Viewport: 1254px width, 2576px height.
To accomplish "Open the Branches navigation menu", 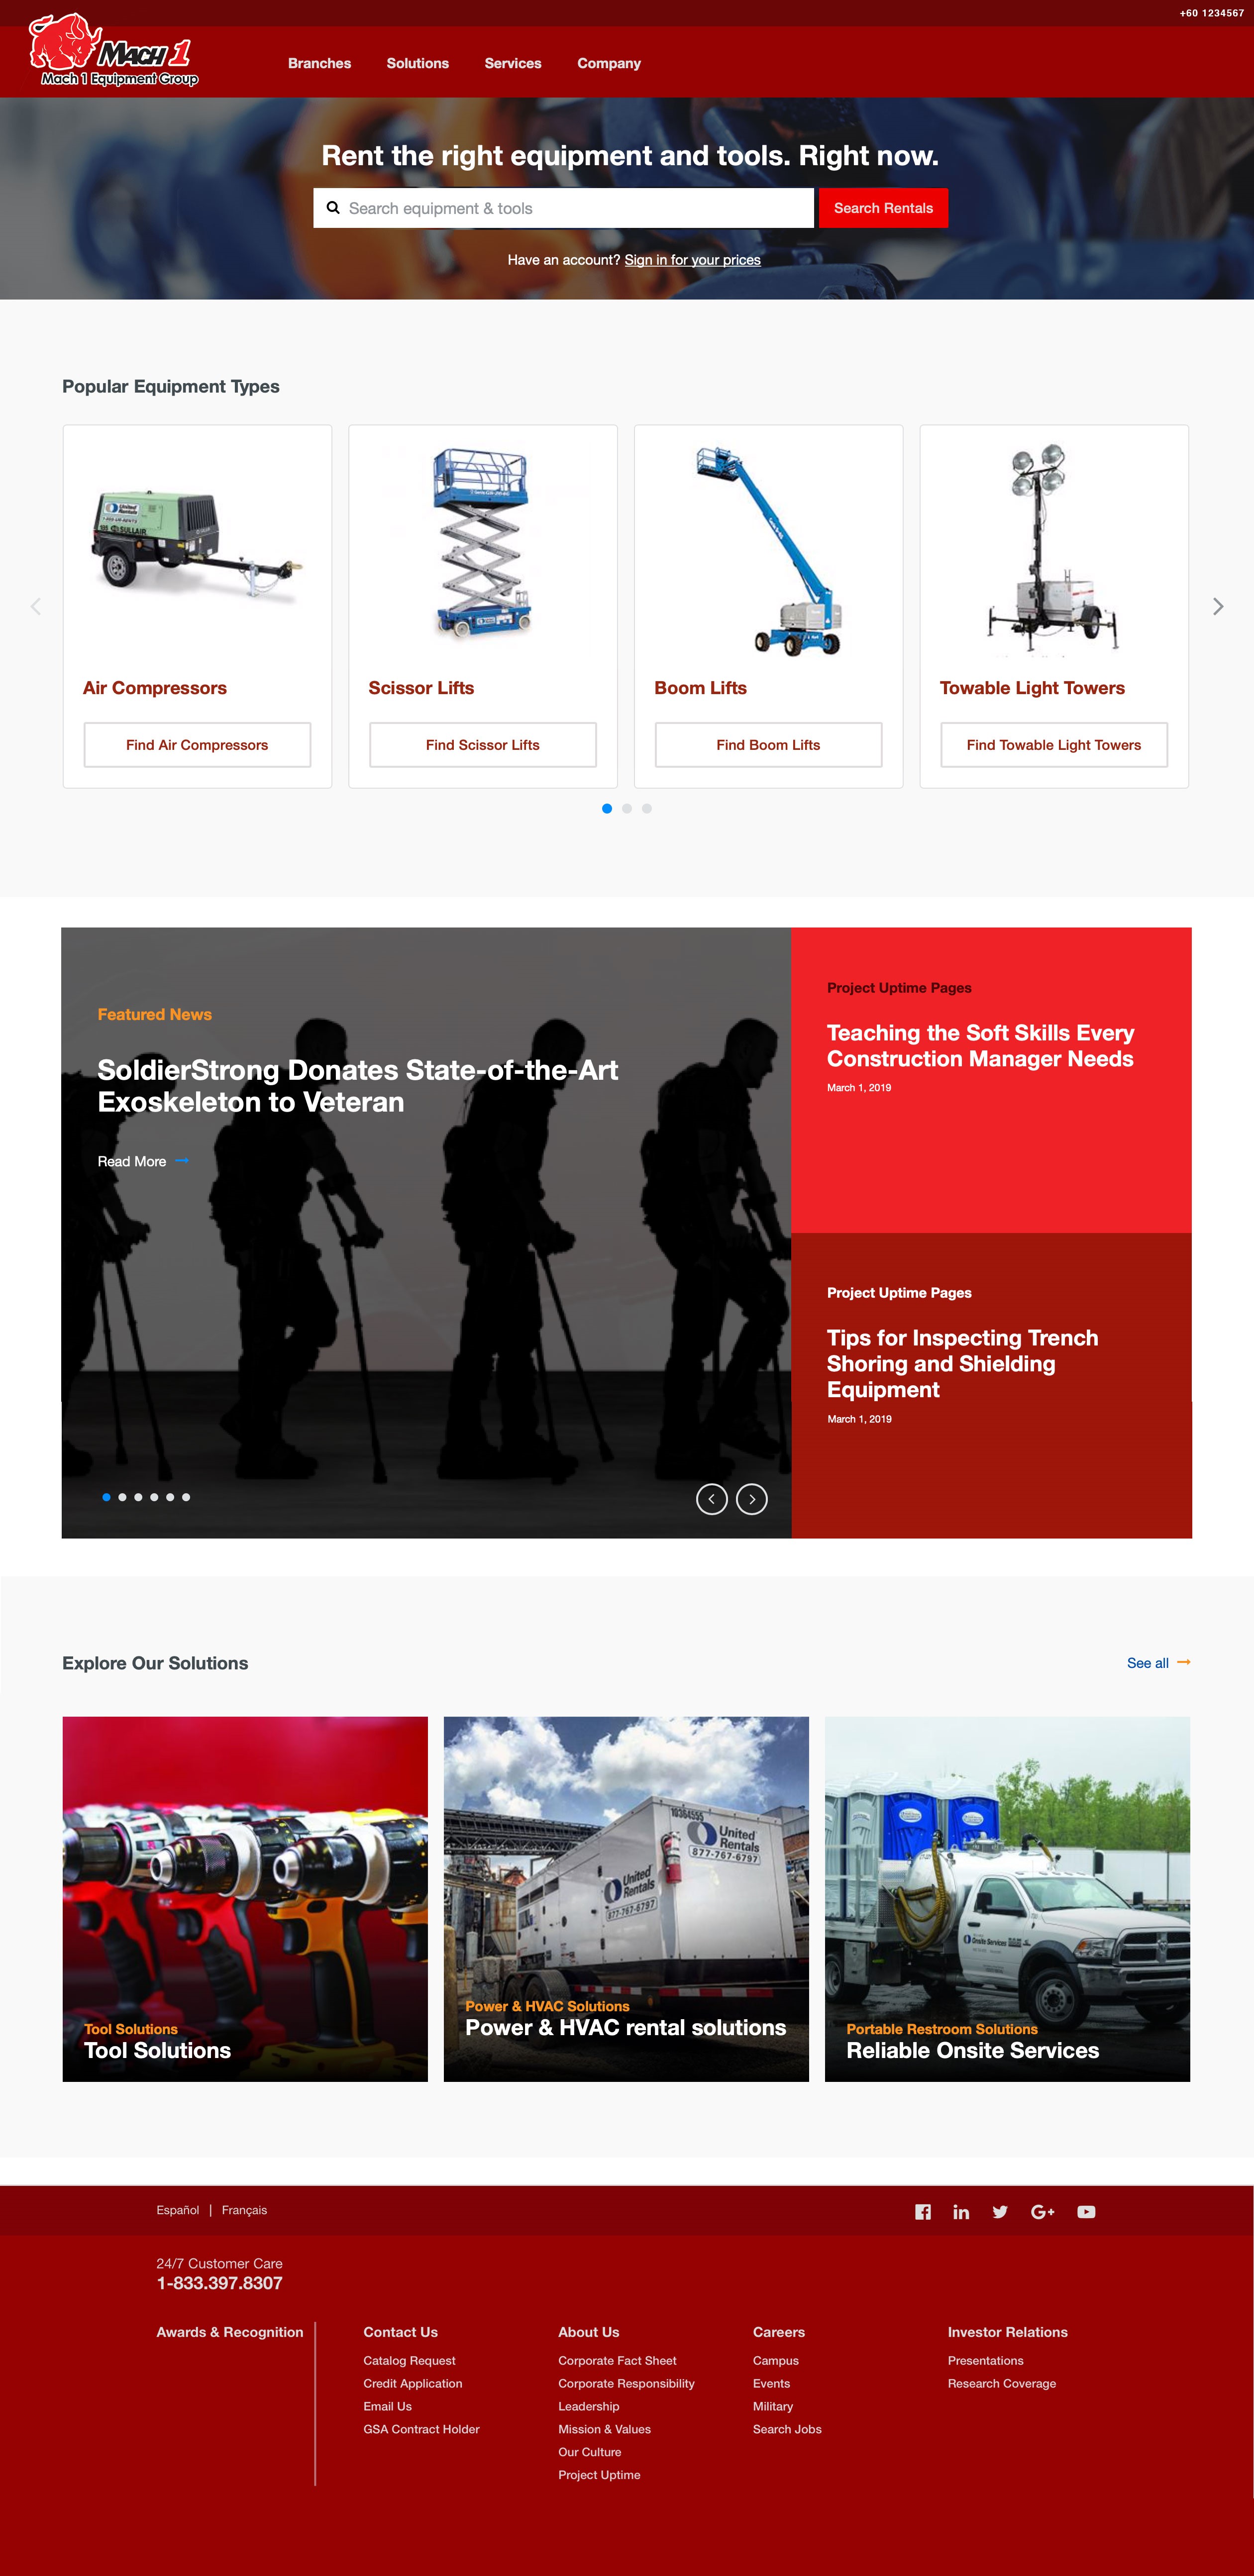I will [319, 63].
